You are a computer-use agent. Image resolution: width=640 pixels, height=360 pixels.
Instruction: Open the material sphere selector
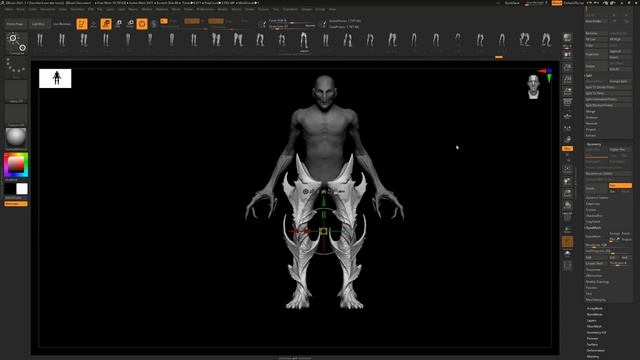click(x=16, y=138)
